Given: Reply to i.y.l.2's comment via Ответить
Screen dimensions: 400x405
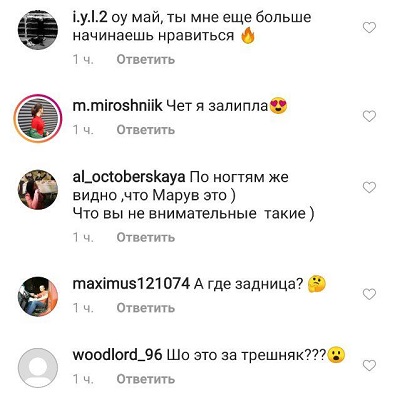Looking at the screenshot, I should (x=146, y=60).
